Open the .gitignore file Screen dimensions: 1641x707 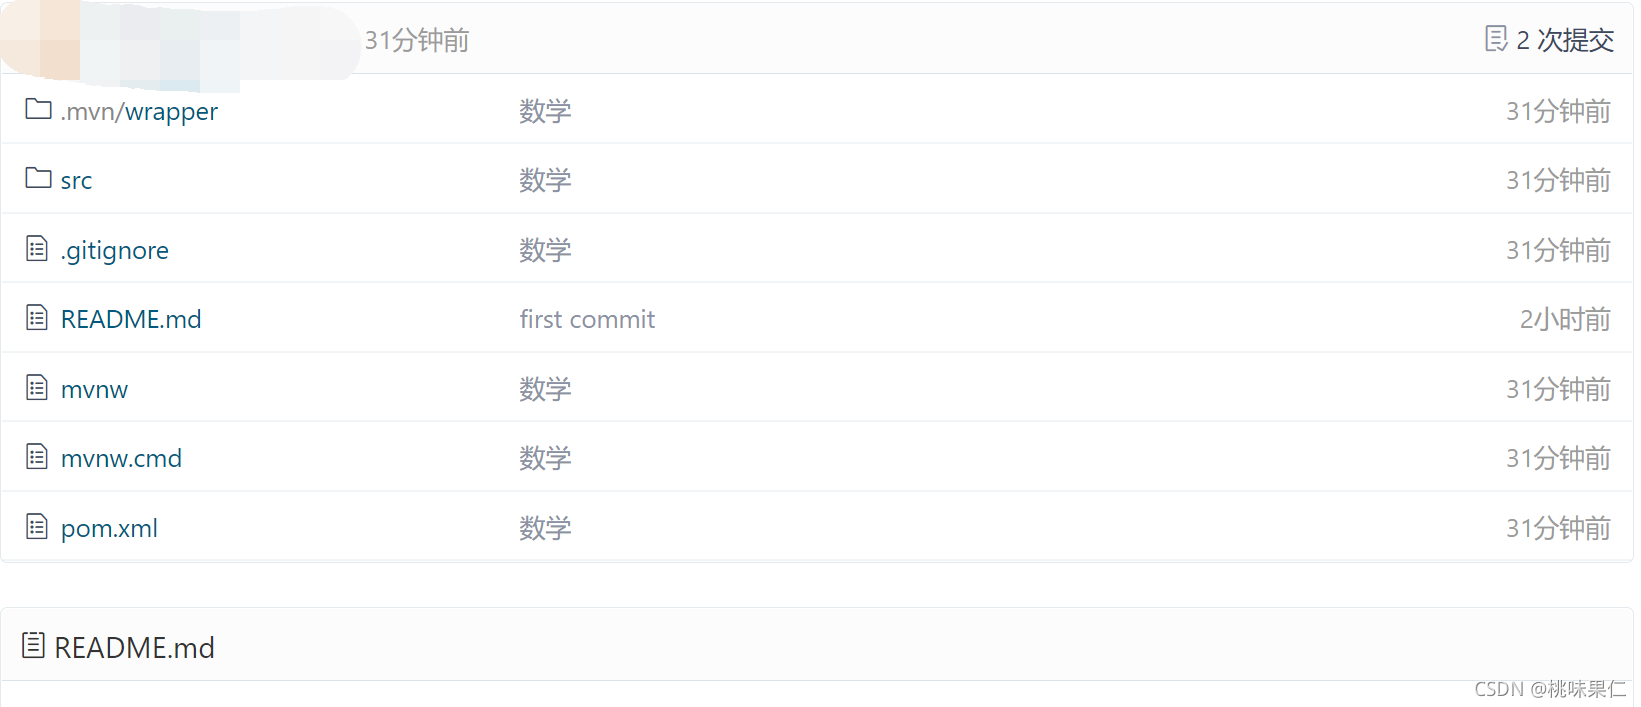[x=114, y=250]
